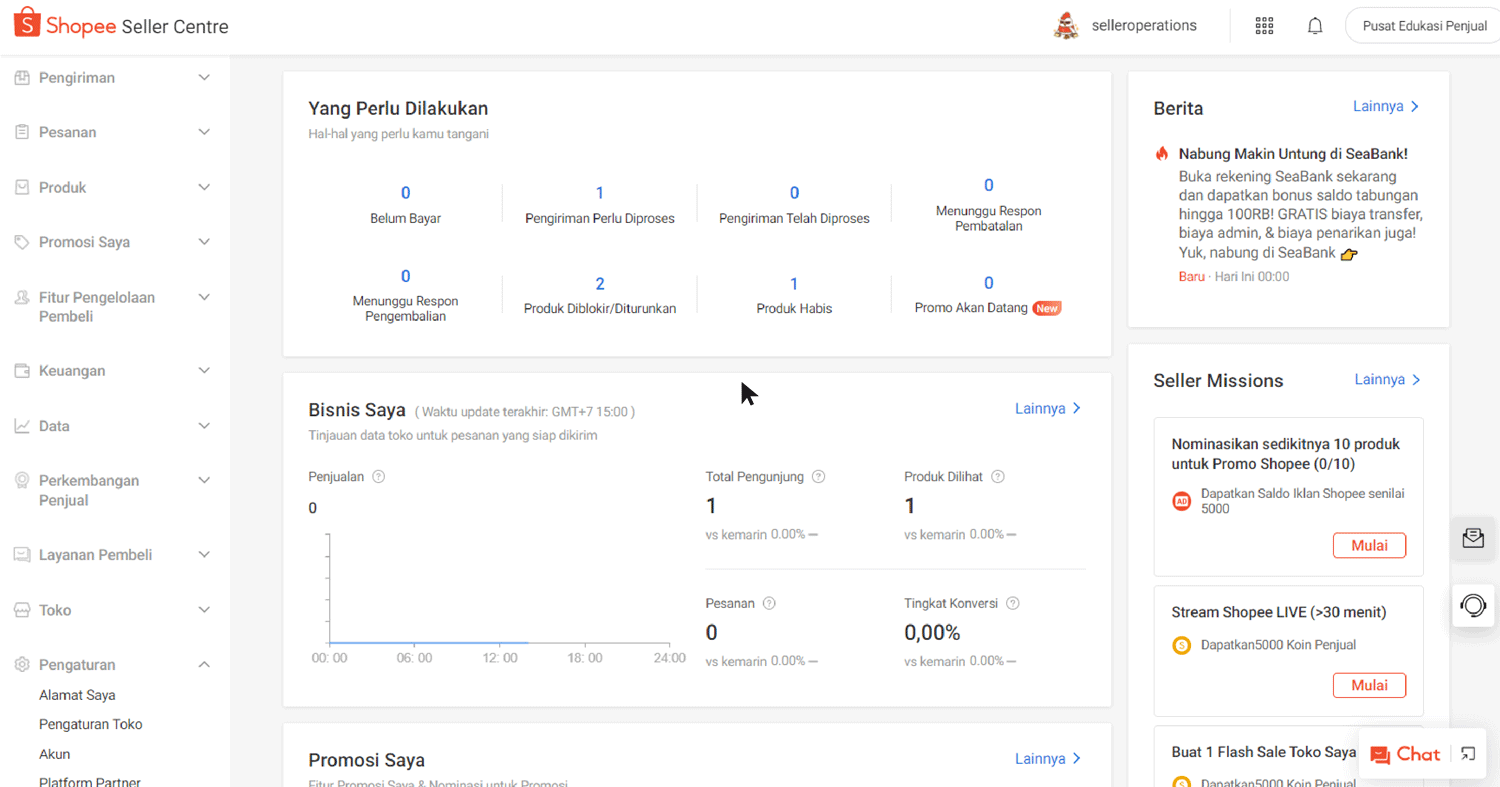Open the inbox envelope side icon

1473,538
